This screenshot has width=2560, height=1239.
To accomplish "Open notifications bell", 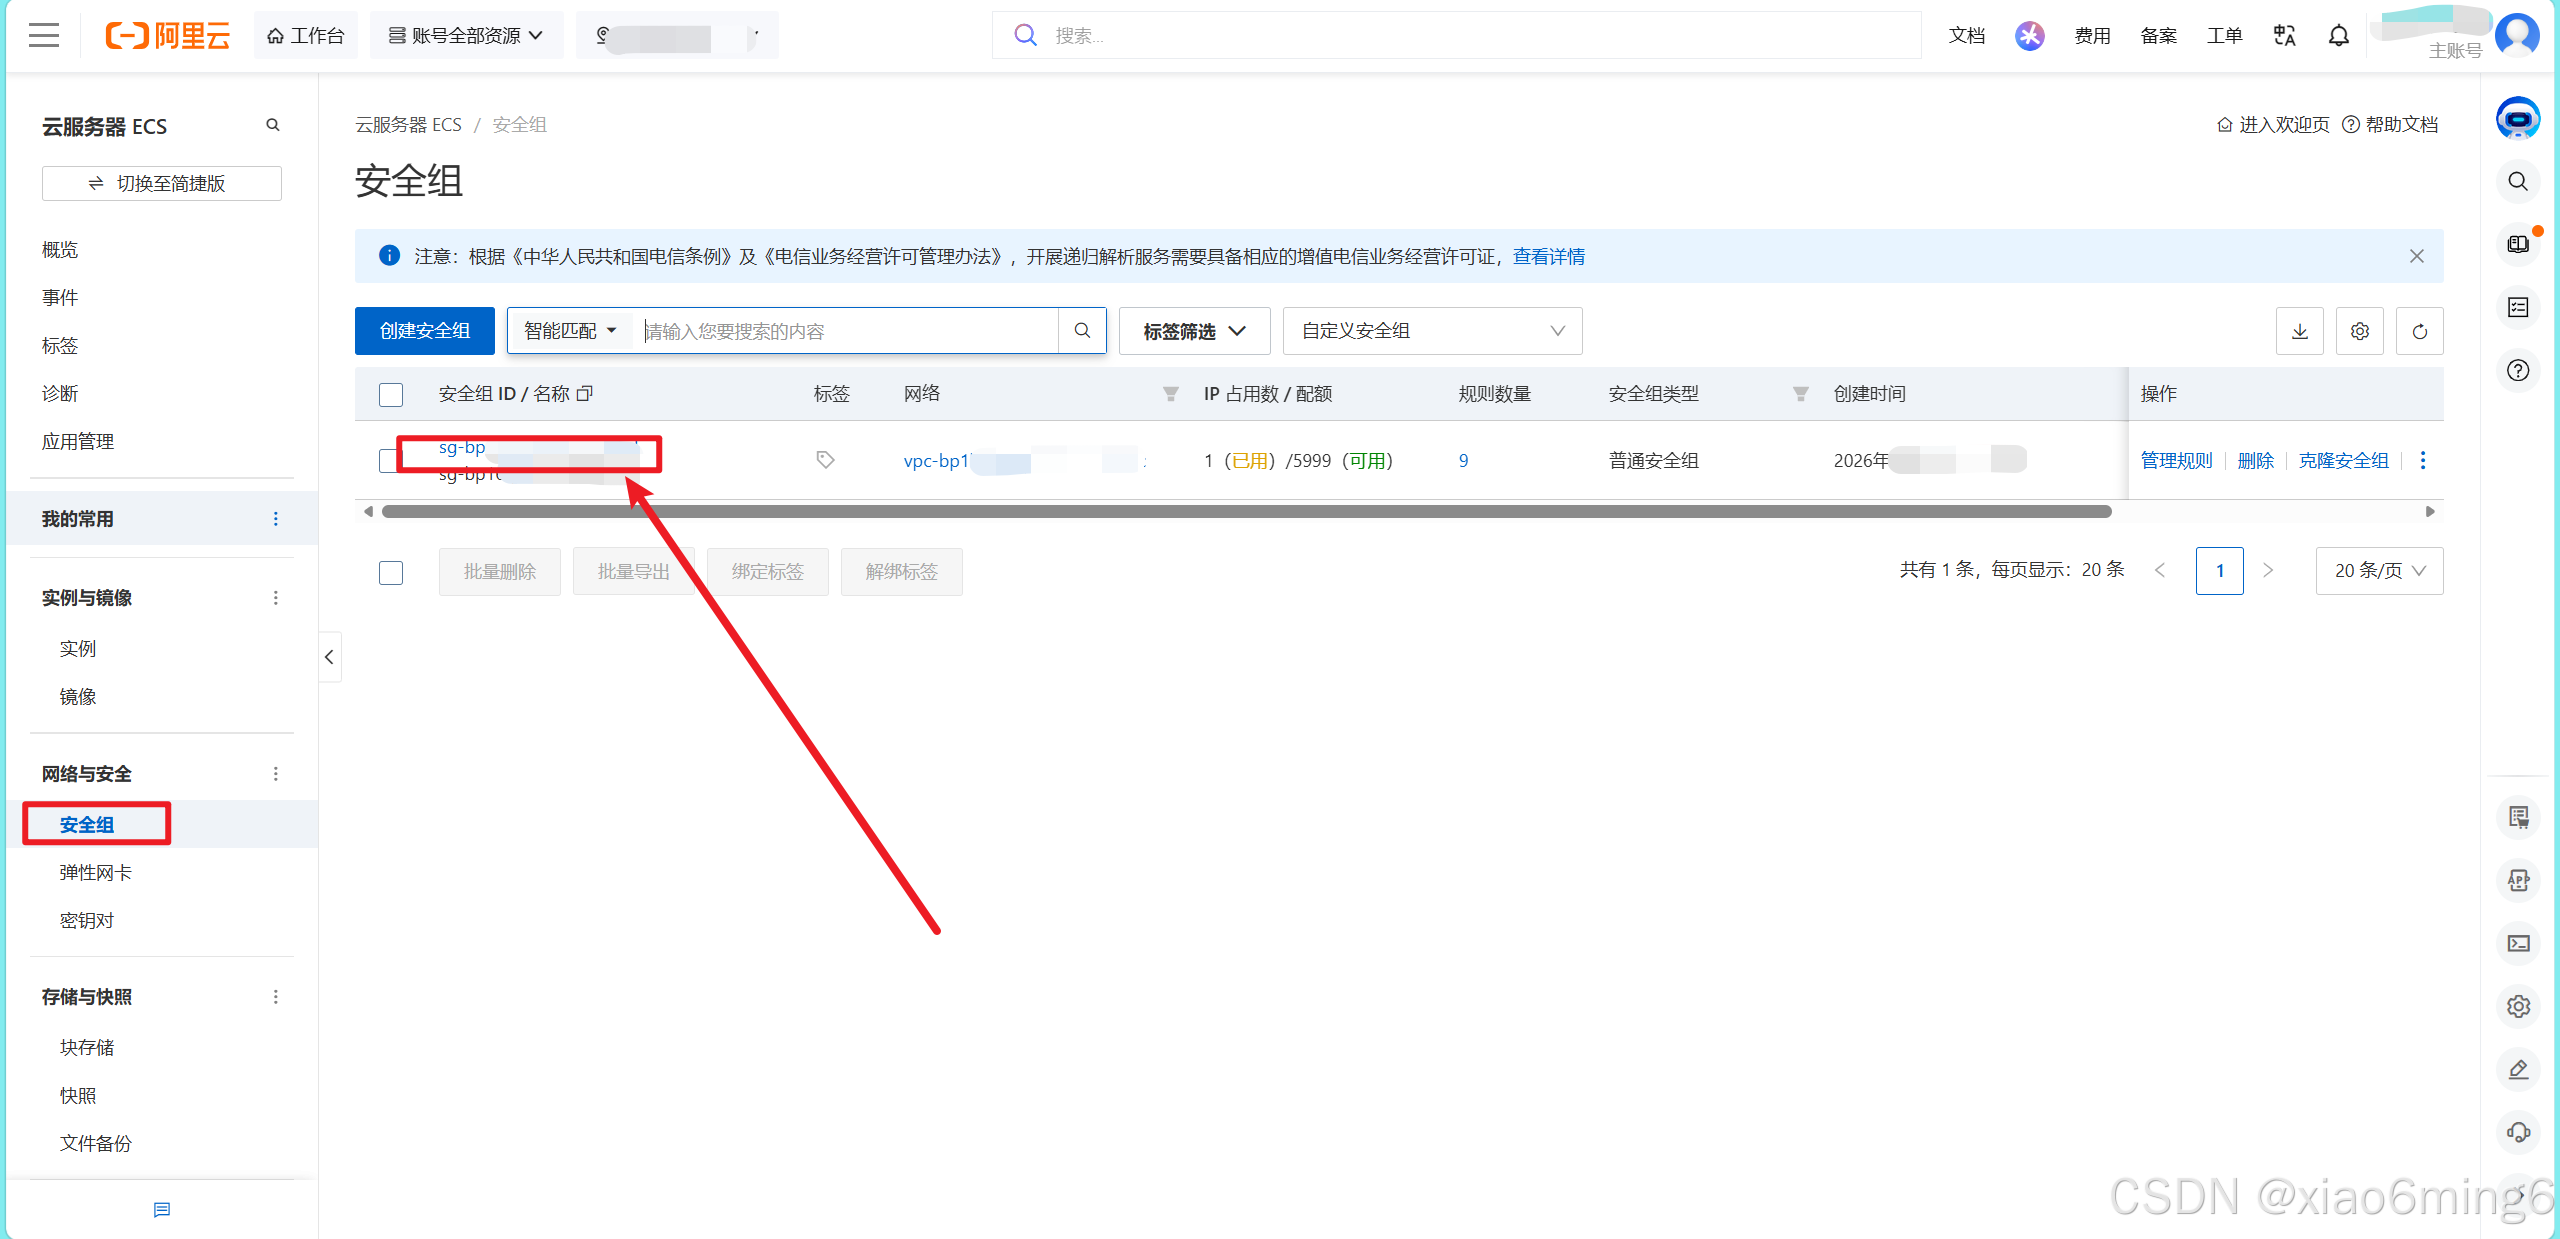I will point(2338,35).
